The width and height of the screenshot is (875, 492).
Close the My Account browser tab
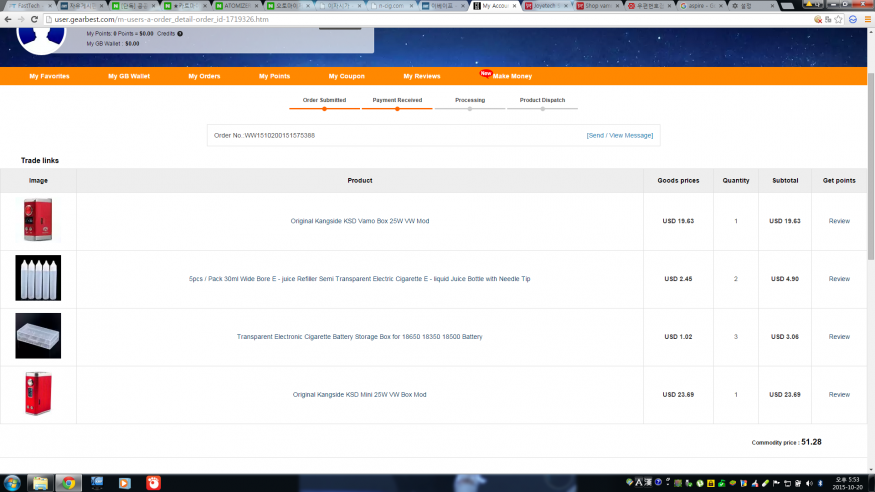coord(515,6)
